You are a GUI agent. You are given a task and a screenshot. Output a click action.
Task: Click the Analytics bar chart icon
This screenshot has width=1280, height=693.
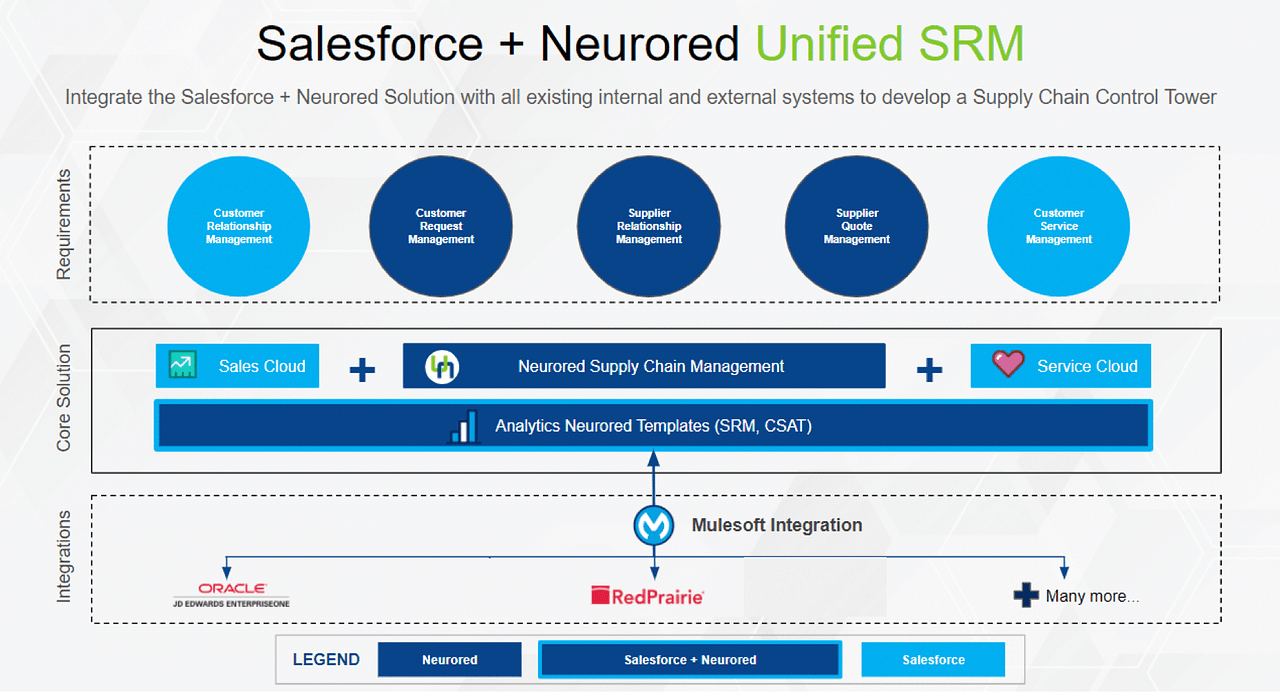point(462,425)
